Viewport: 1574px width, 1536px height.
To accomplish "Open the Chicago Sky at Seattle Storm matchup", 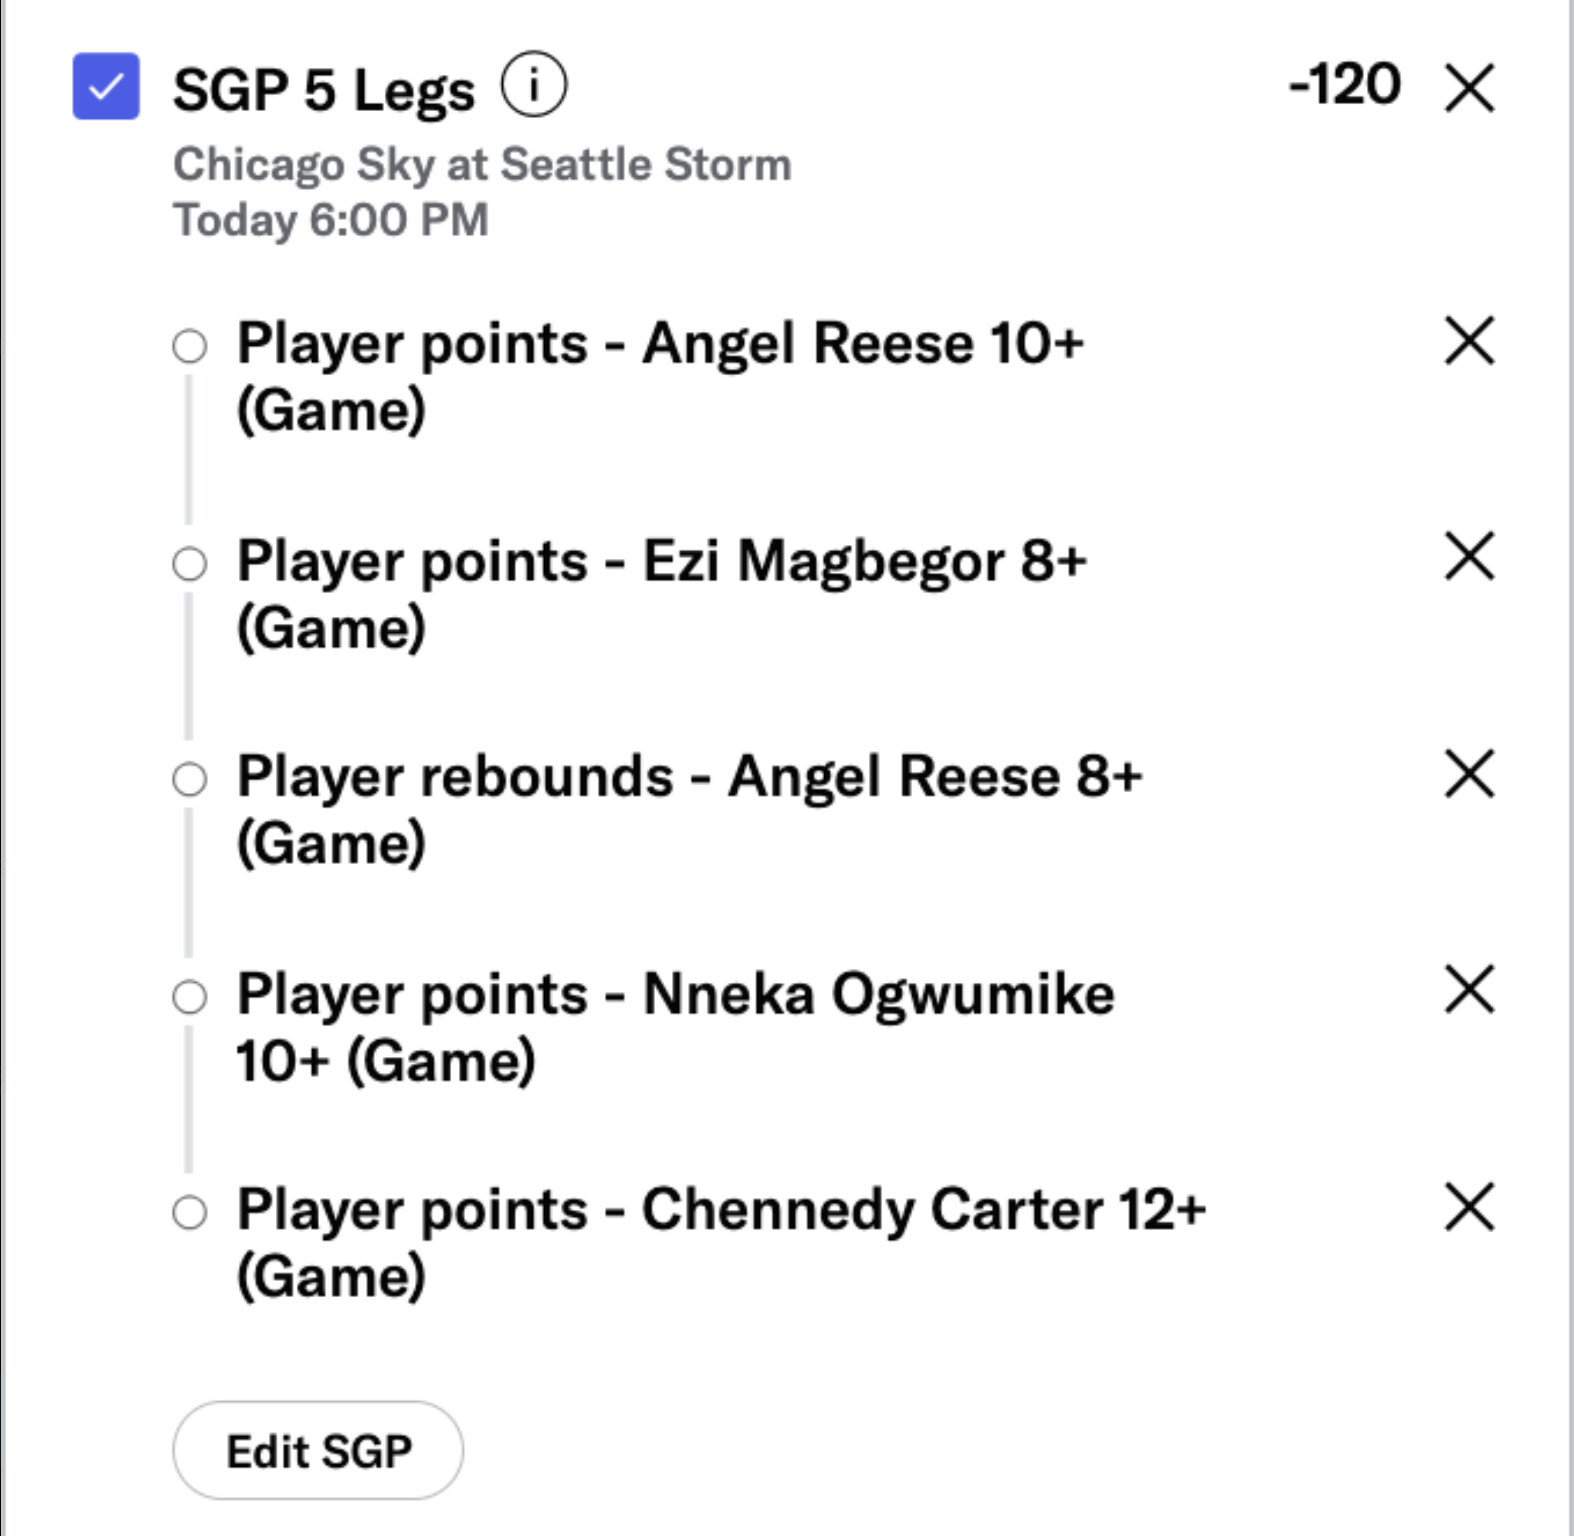I will 482,165.
